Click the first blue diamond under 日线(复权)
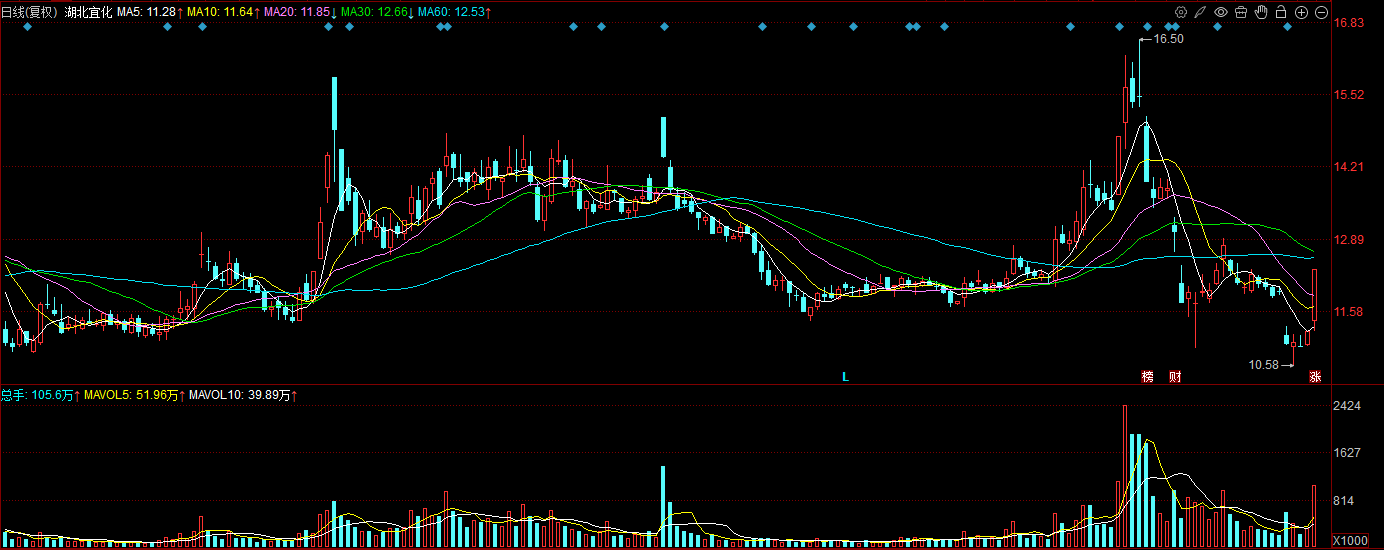The width and height of the screenshot is (1384, 550). (28, 27)
